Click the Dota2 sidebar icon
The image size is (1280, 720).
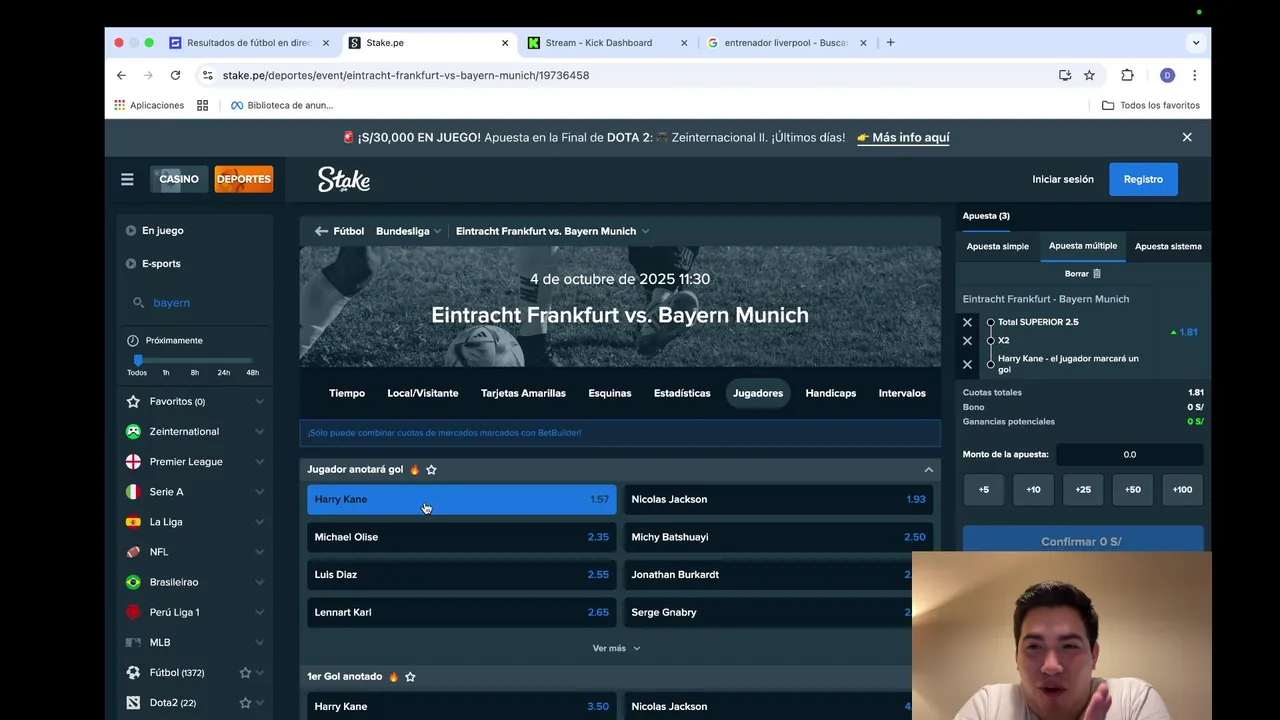(x=133, y=703)
